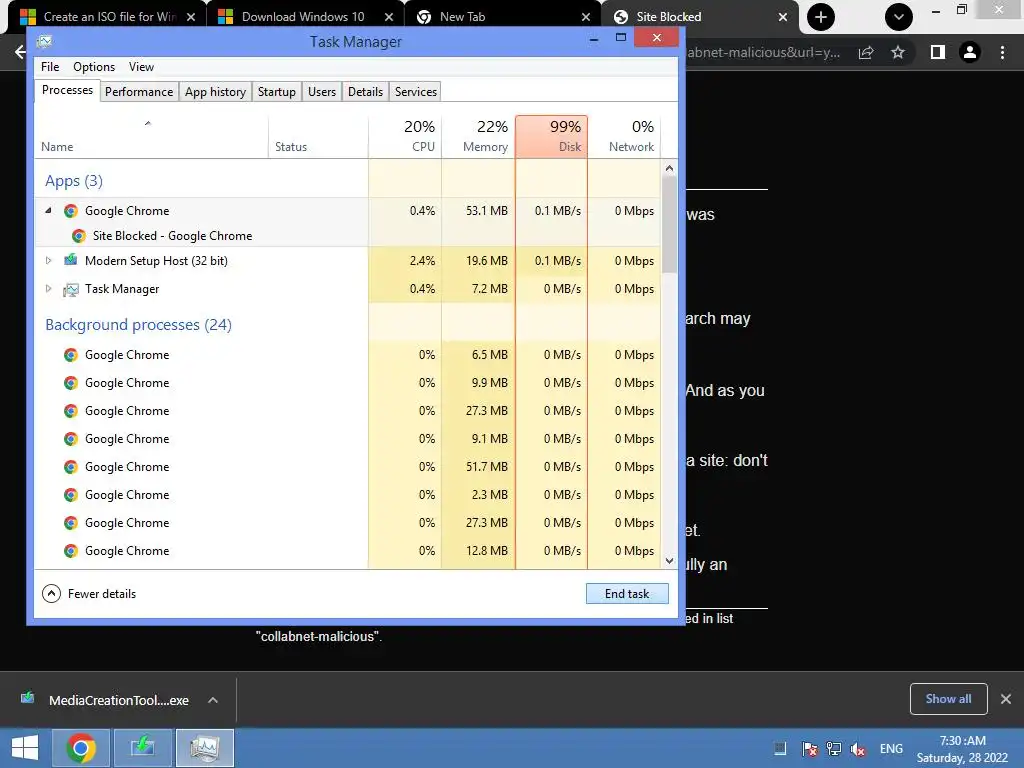
Task: Sort processes by Memory column
Action: [x=479, y=136]
